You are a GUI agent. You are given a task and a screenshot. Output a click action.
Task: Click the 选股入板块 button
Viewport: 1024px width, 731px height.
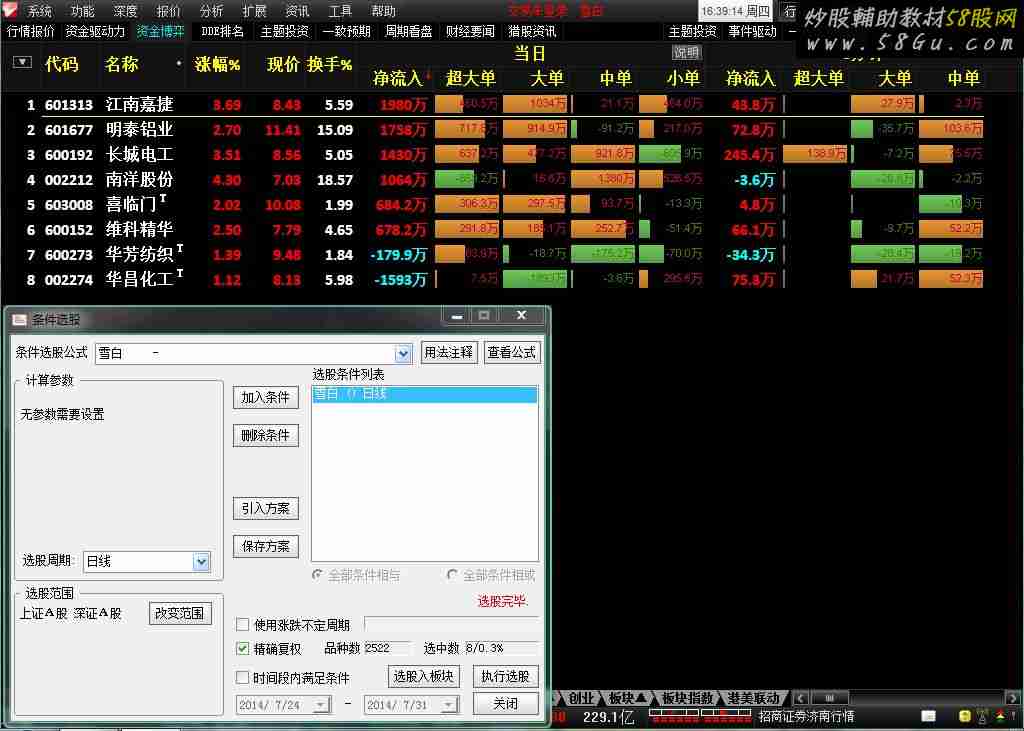pos(424,676)
